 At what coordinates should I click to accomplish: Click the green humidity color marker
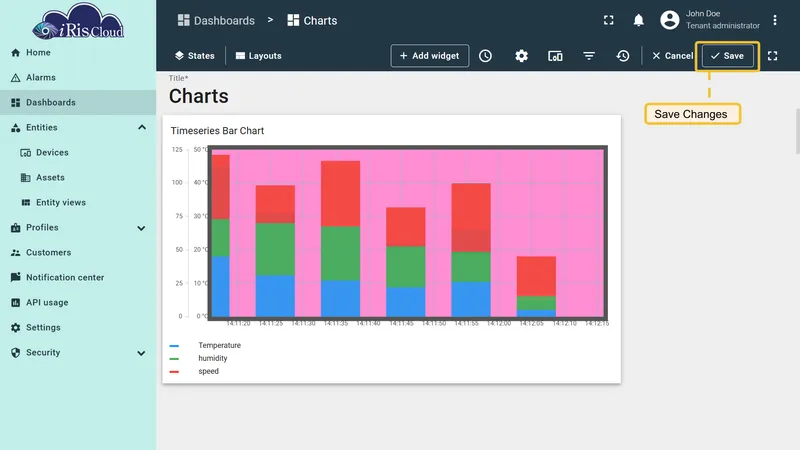click(x=174, y=359)
